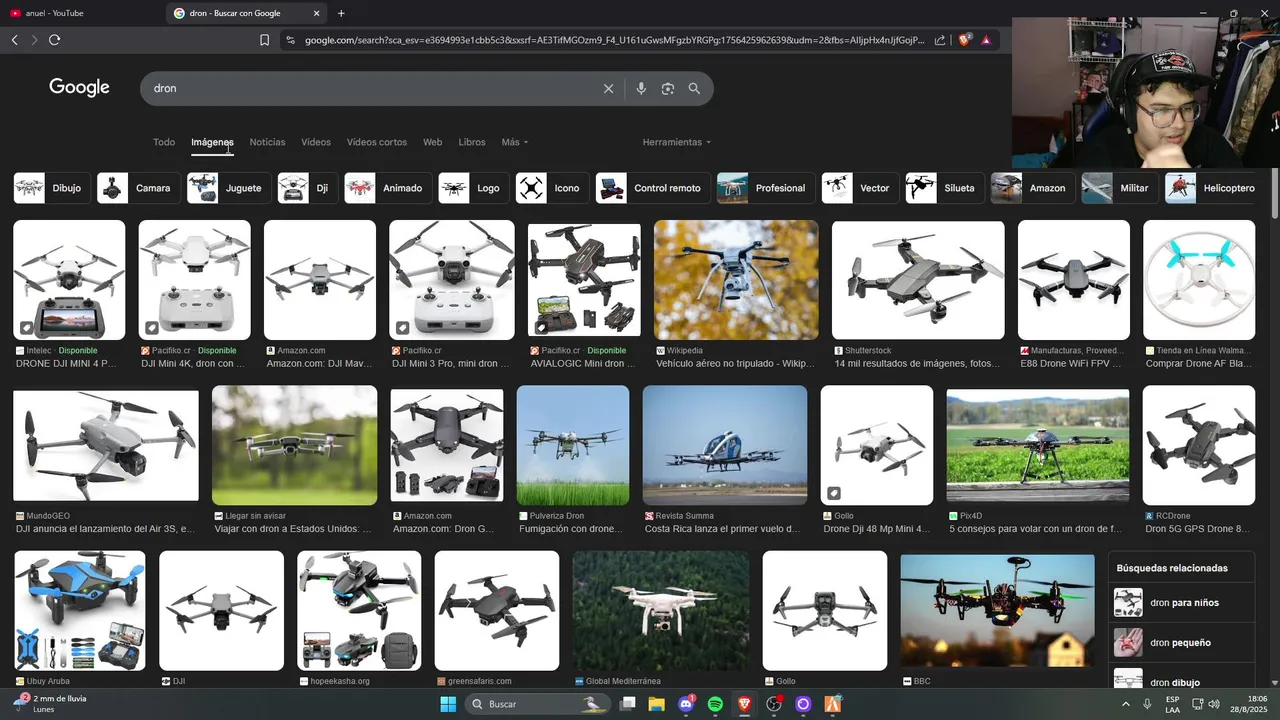Select the 'Control remoto' filter chip

click(x=653, y=188)
